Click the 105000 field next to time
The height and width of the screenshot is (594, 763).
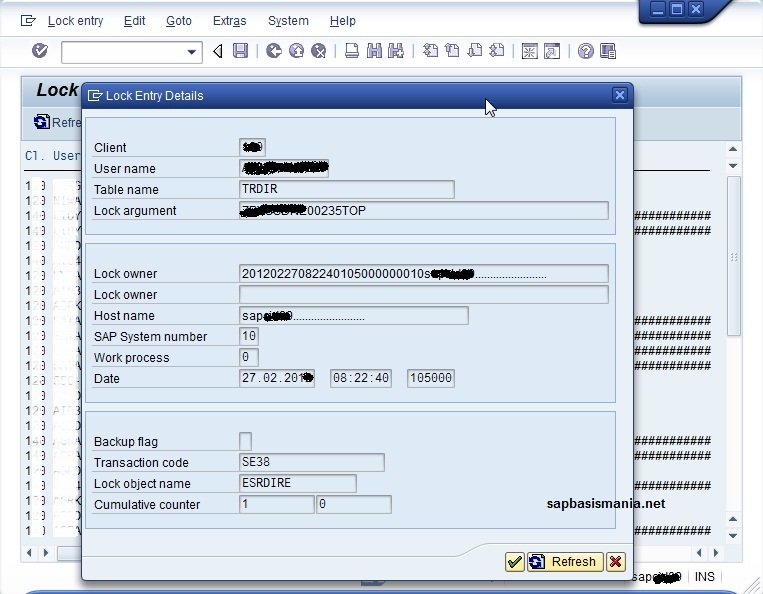coord(431,378)
